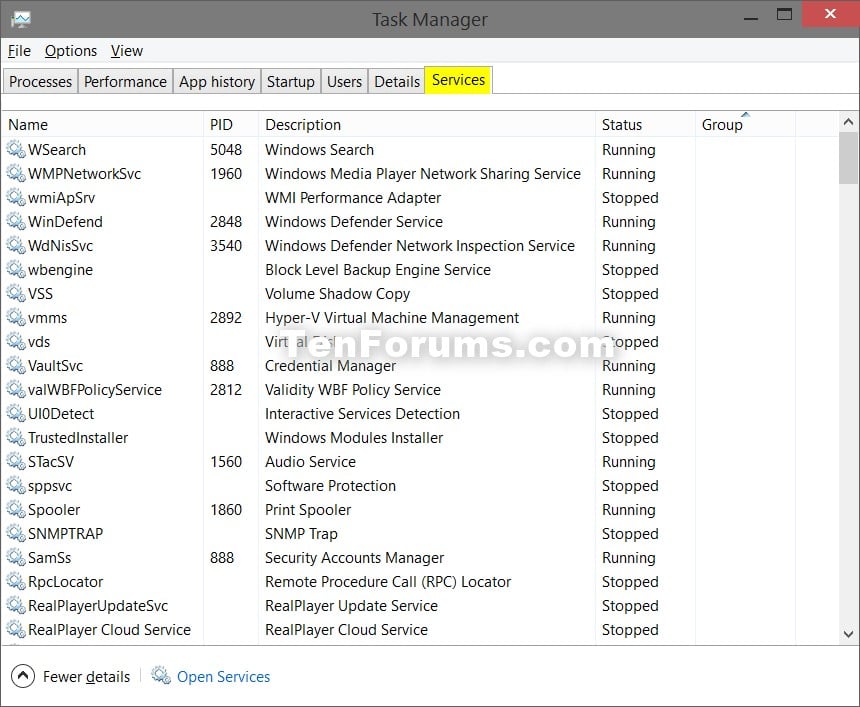Select the "Print Spooler" description
Image resolution: width=860 pixels, height=707 pixels.
(x=308, y=510)
